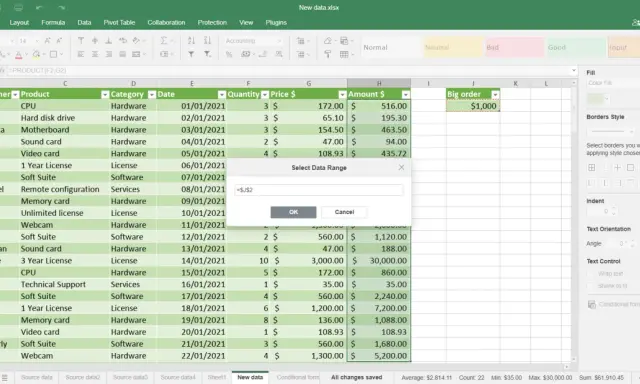
Task: Open named ranges icon
Action: click(x=164, y=54)
